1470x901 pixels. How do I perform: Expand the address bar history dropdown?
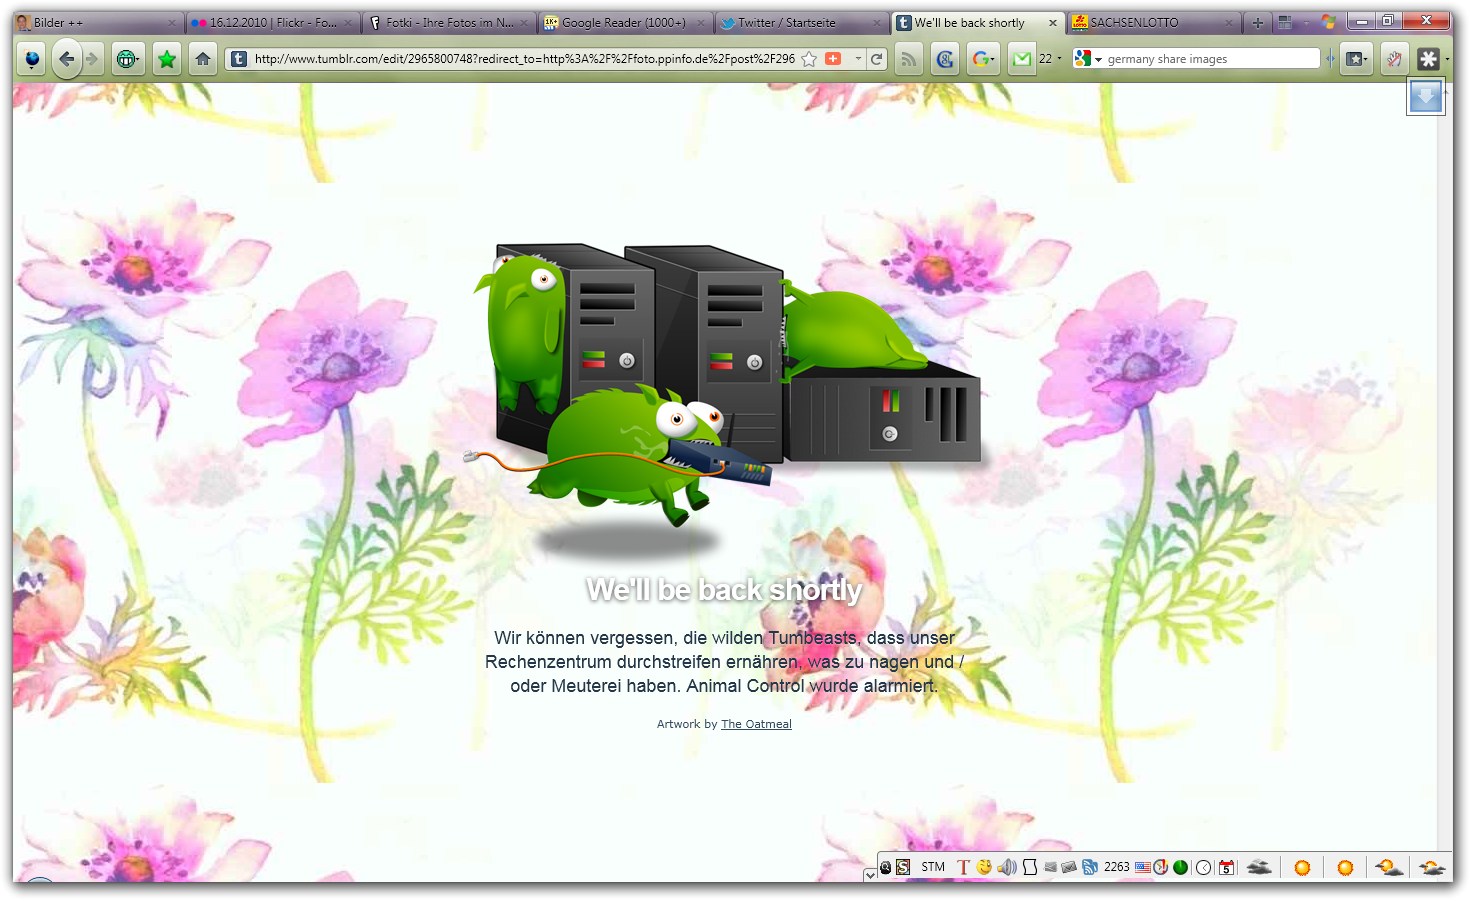point(858,59)
